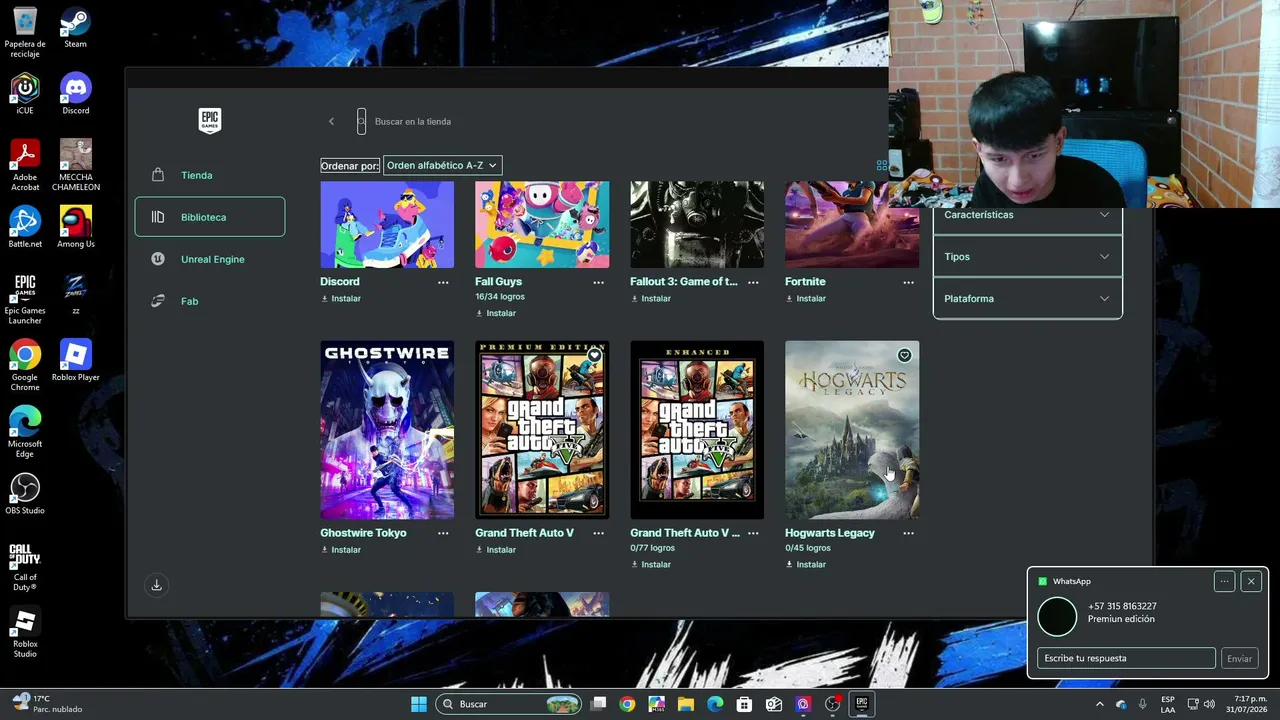Viewport: 1280px width, 720px height.
Task: Open the Among Us desktop shortcut
Action: (75, 228)
